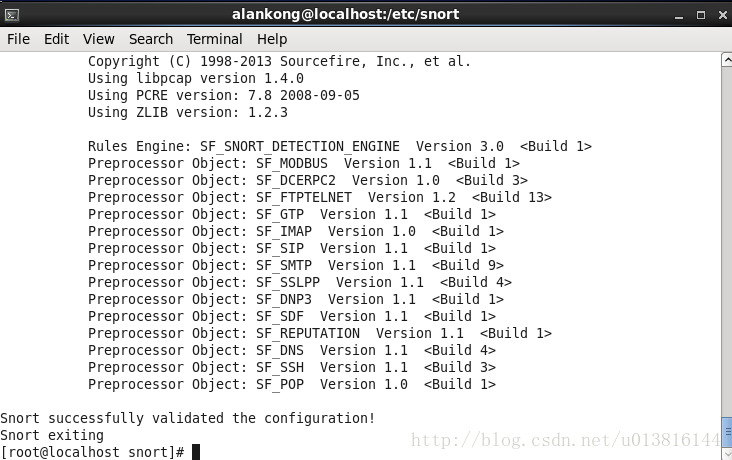Click the scrollbar down arrow
Image resolution: width=732 pixels, height=460 pixels.
coord(727,454)
